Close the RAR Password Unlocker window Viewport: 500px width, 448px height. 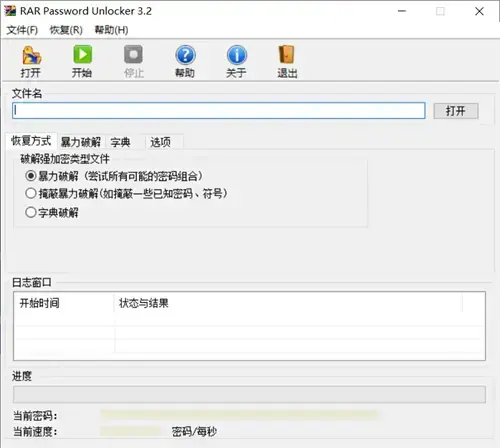(479, 11)
